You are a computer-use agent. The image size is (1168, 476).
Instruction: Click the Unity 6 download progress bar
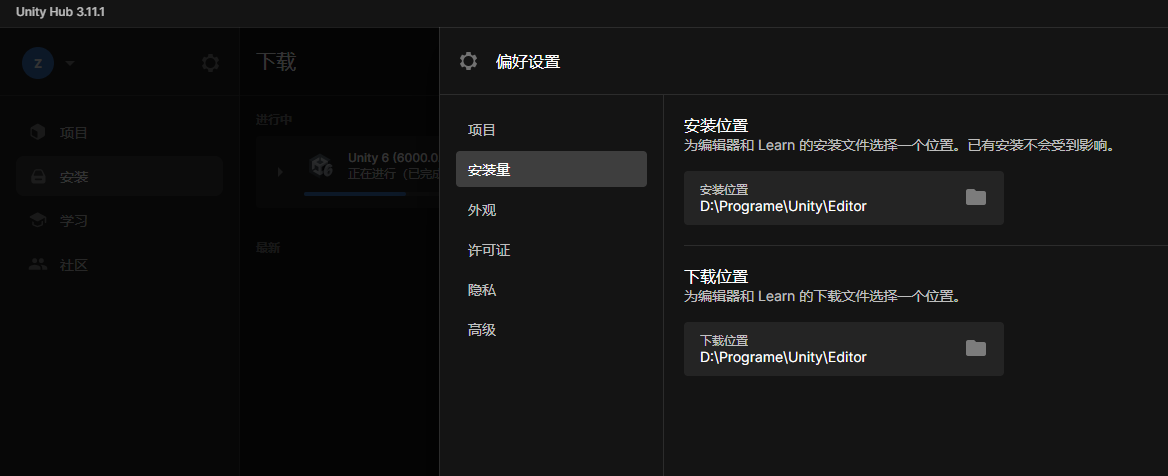tap(371, 194)
